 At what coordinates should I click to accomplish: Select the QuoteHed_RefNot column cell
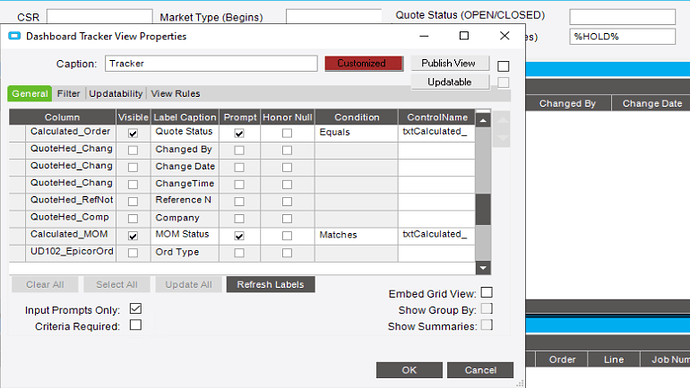[71, 201]
